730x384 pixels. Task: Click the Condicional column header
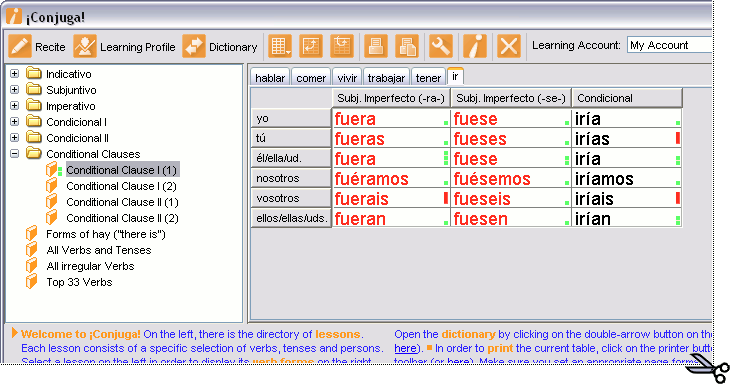627,98
